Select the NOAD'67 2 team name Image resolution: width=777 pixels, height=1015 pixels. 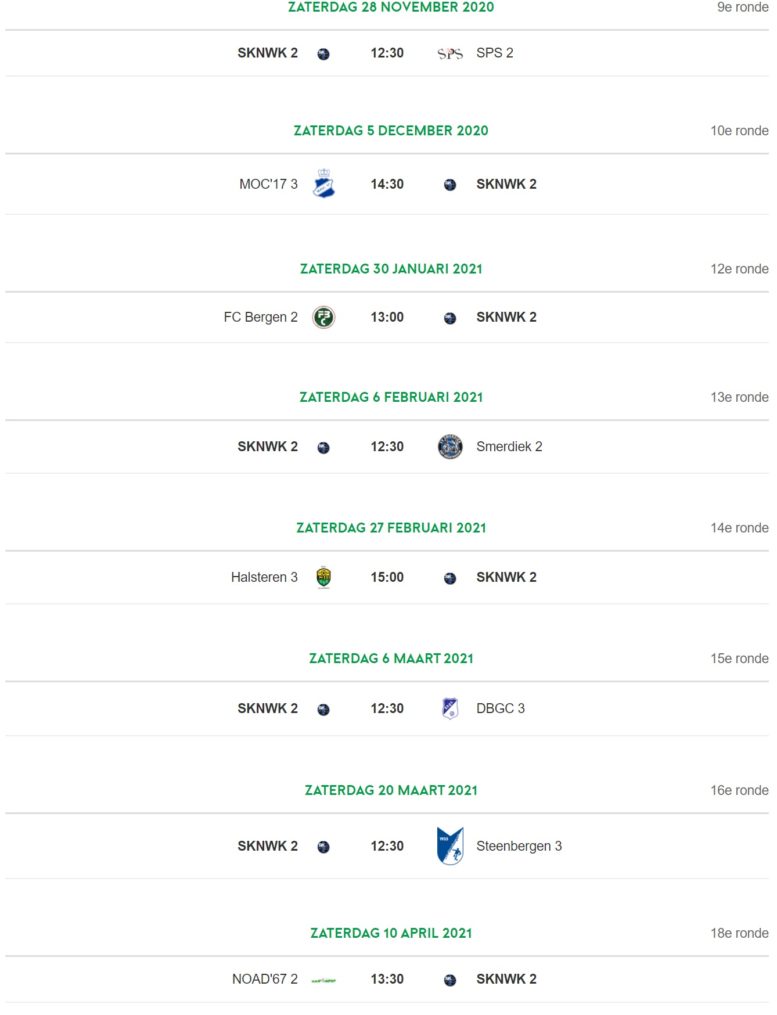click(x=265, y=979)
